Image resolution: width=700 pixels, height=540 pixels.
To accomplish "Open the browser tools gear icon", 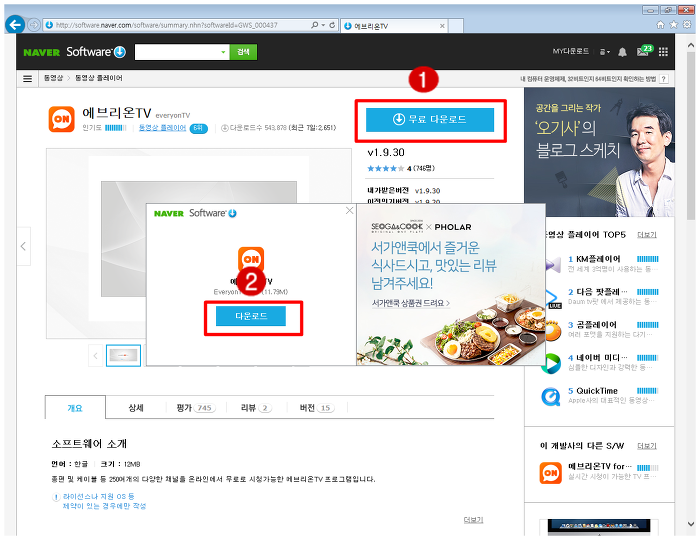I will [687, 25].
